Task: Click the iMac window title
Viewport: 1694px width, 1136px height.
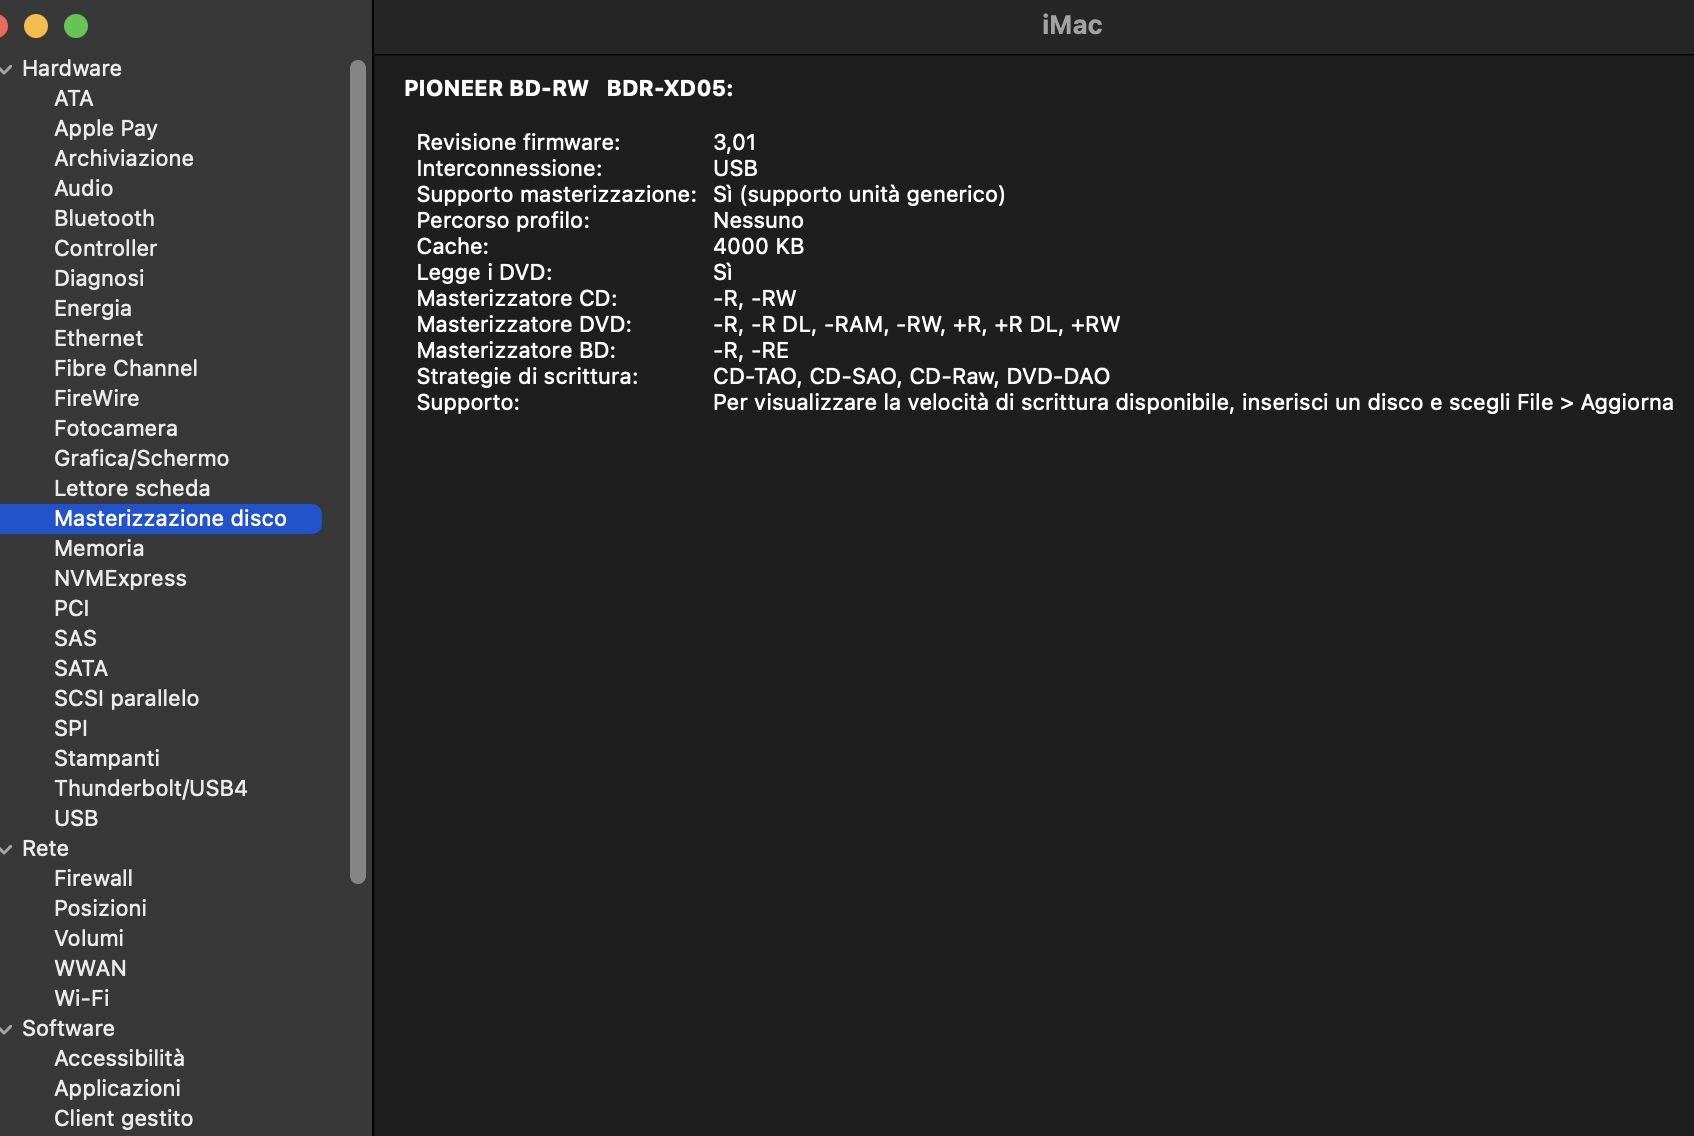Action: tap(1072, 25)
